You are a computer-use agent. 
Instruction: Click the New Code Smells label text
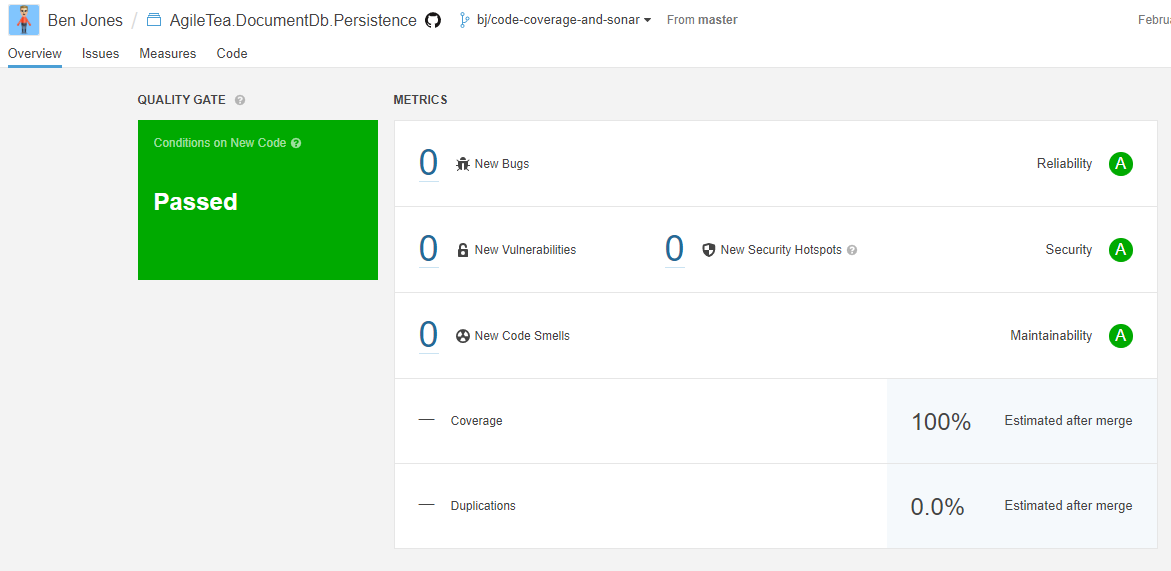(x=522, y=336)
